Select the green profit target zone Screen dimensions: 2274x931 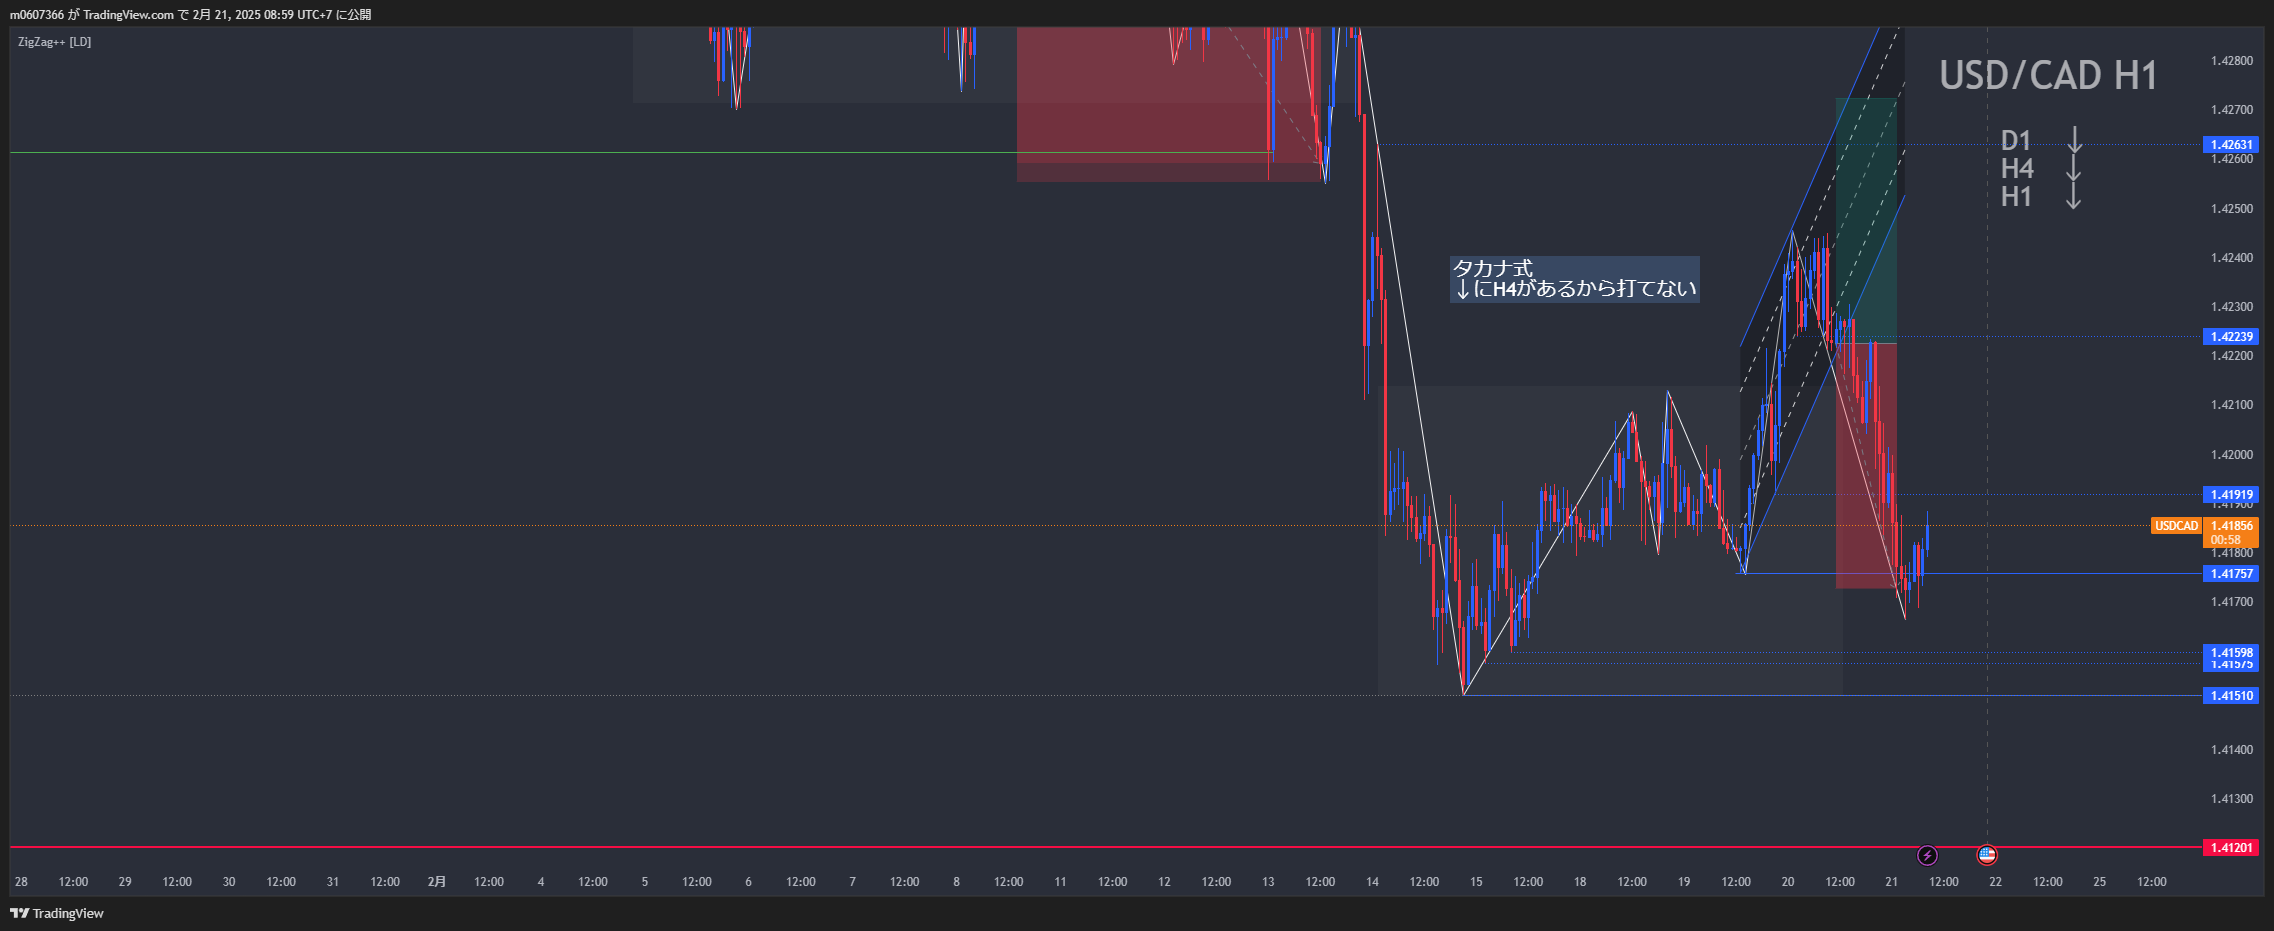[1866, 219]
